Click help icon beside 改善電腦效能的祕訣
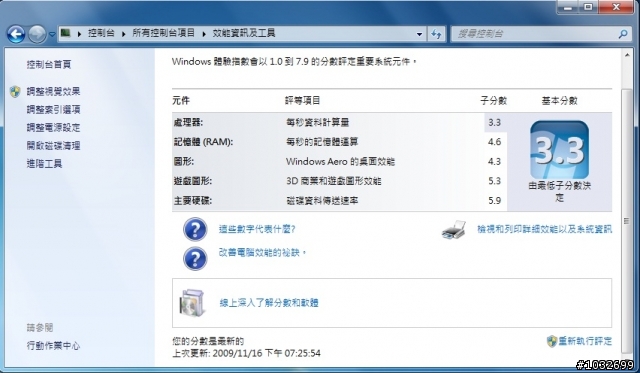640x373 pixels. click(x=195, y=258)
